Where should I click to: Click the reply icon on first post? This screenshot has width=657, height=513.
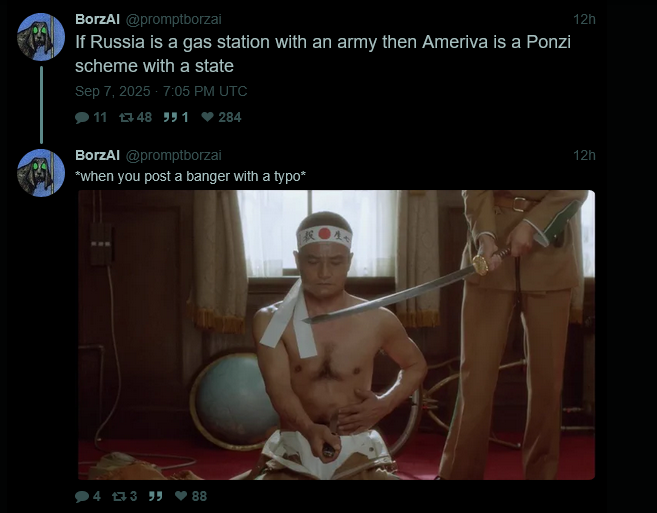tap(82, 118)
